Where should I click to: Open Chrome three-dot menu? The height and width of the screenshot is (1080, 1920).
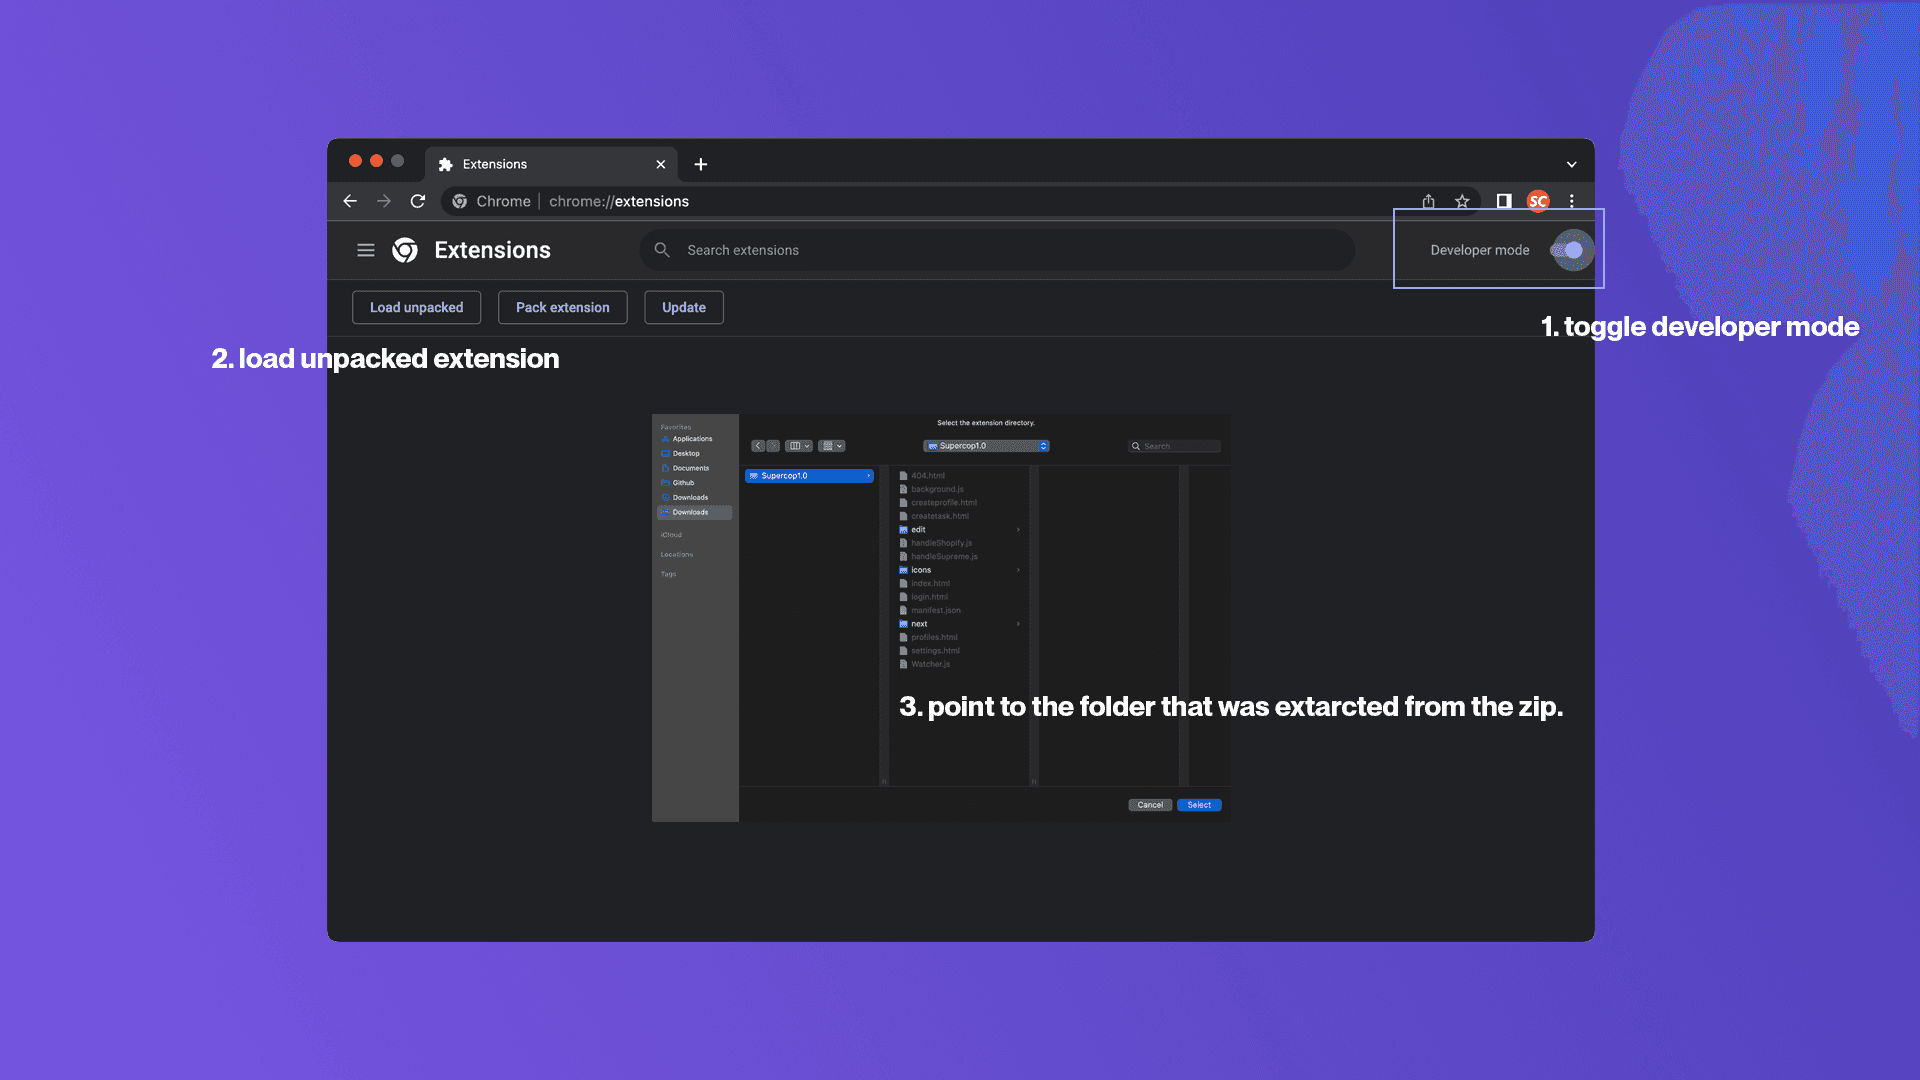1572,201
